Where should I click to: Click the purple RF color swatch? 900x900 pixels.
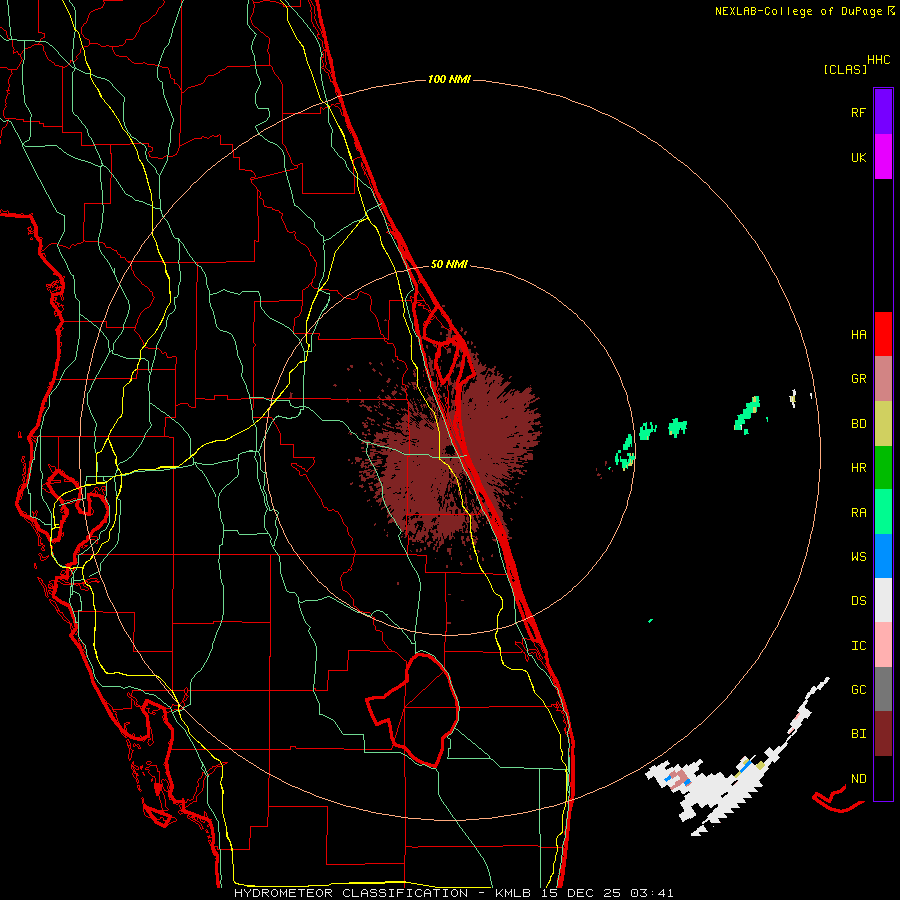coord(883,112)
